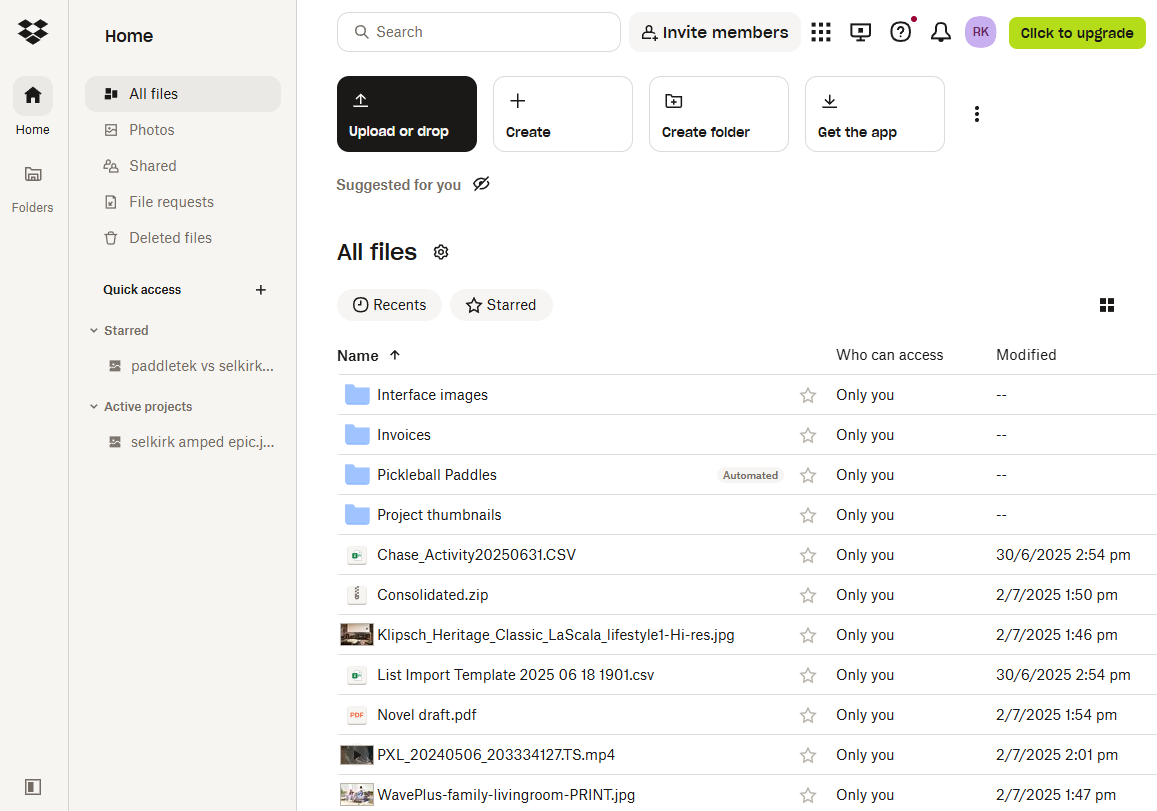Viewport: 1157px width, 811px height.
Task: Star List Import Template csv
Action: pyautogui.click(x=808, y=675)
